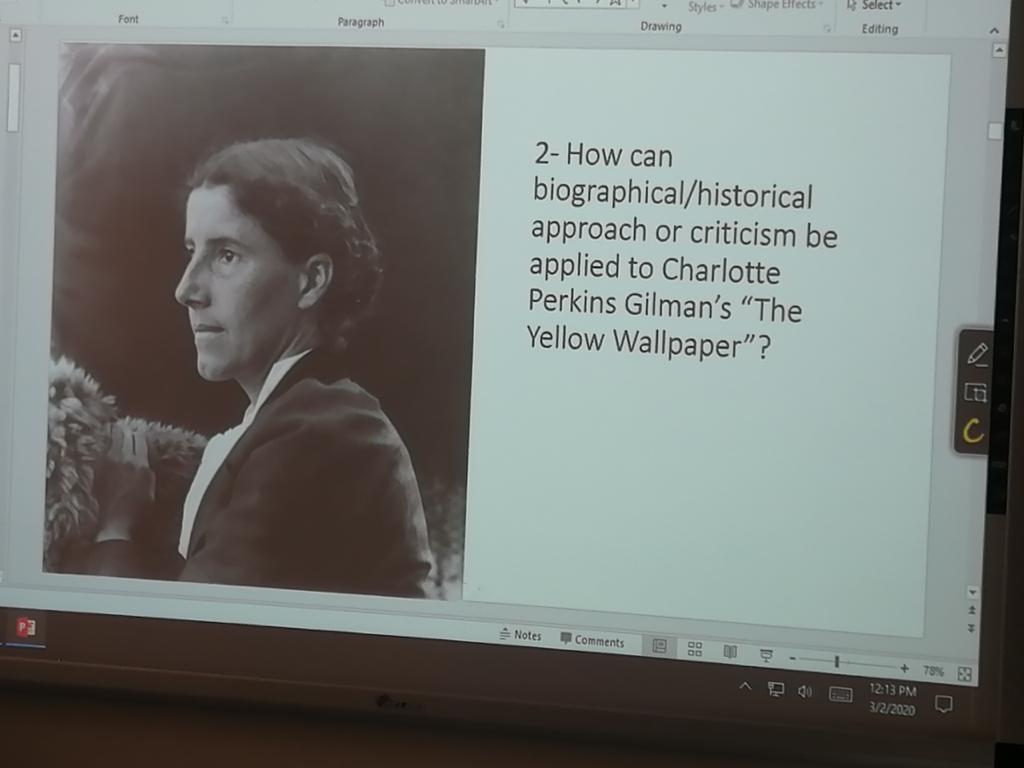Click zoom in plus button
Image resolution: width=1024 pixels, height=768 pixels.
(904, 668)
